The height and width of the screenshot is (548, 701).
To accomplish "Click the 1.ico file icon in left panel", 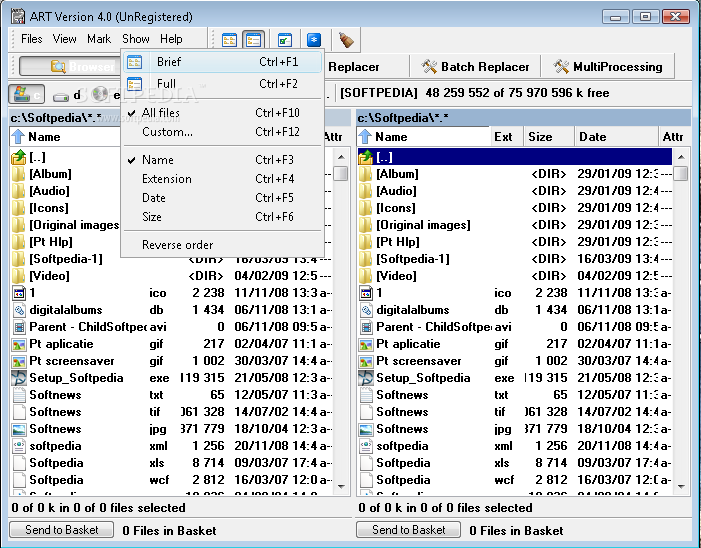I will tap(19, 293).
